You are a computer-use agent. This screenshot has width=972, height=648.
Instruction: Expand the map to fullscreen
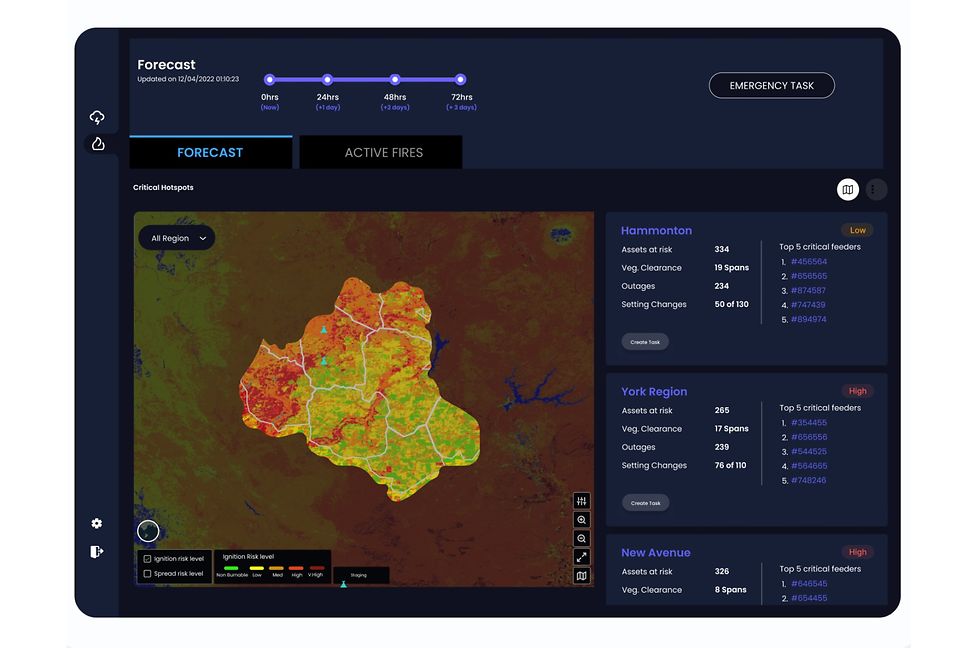pos(582,557)
